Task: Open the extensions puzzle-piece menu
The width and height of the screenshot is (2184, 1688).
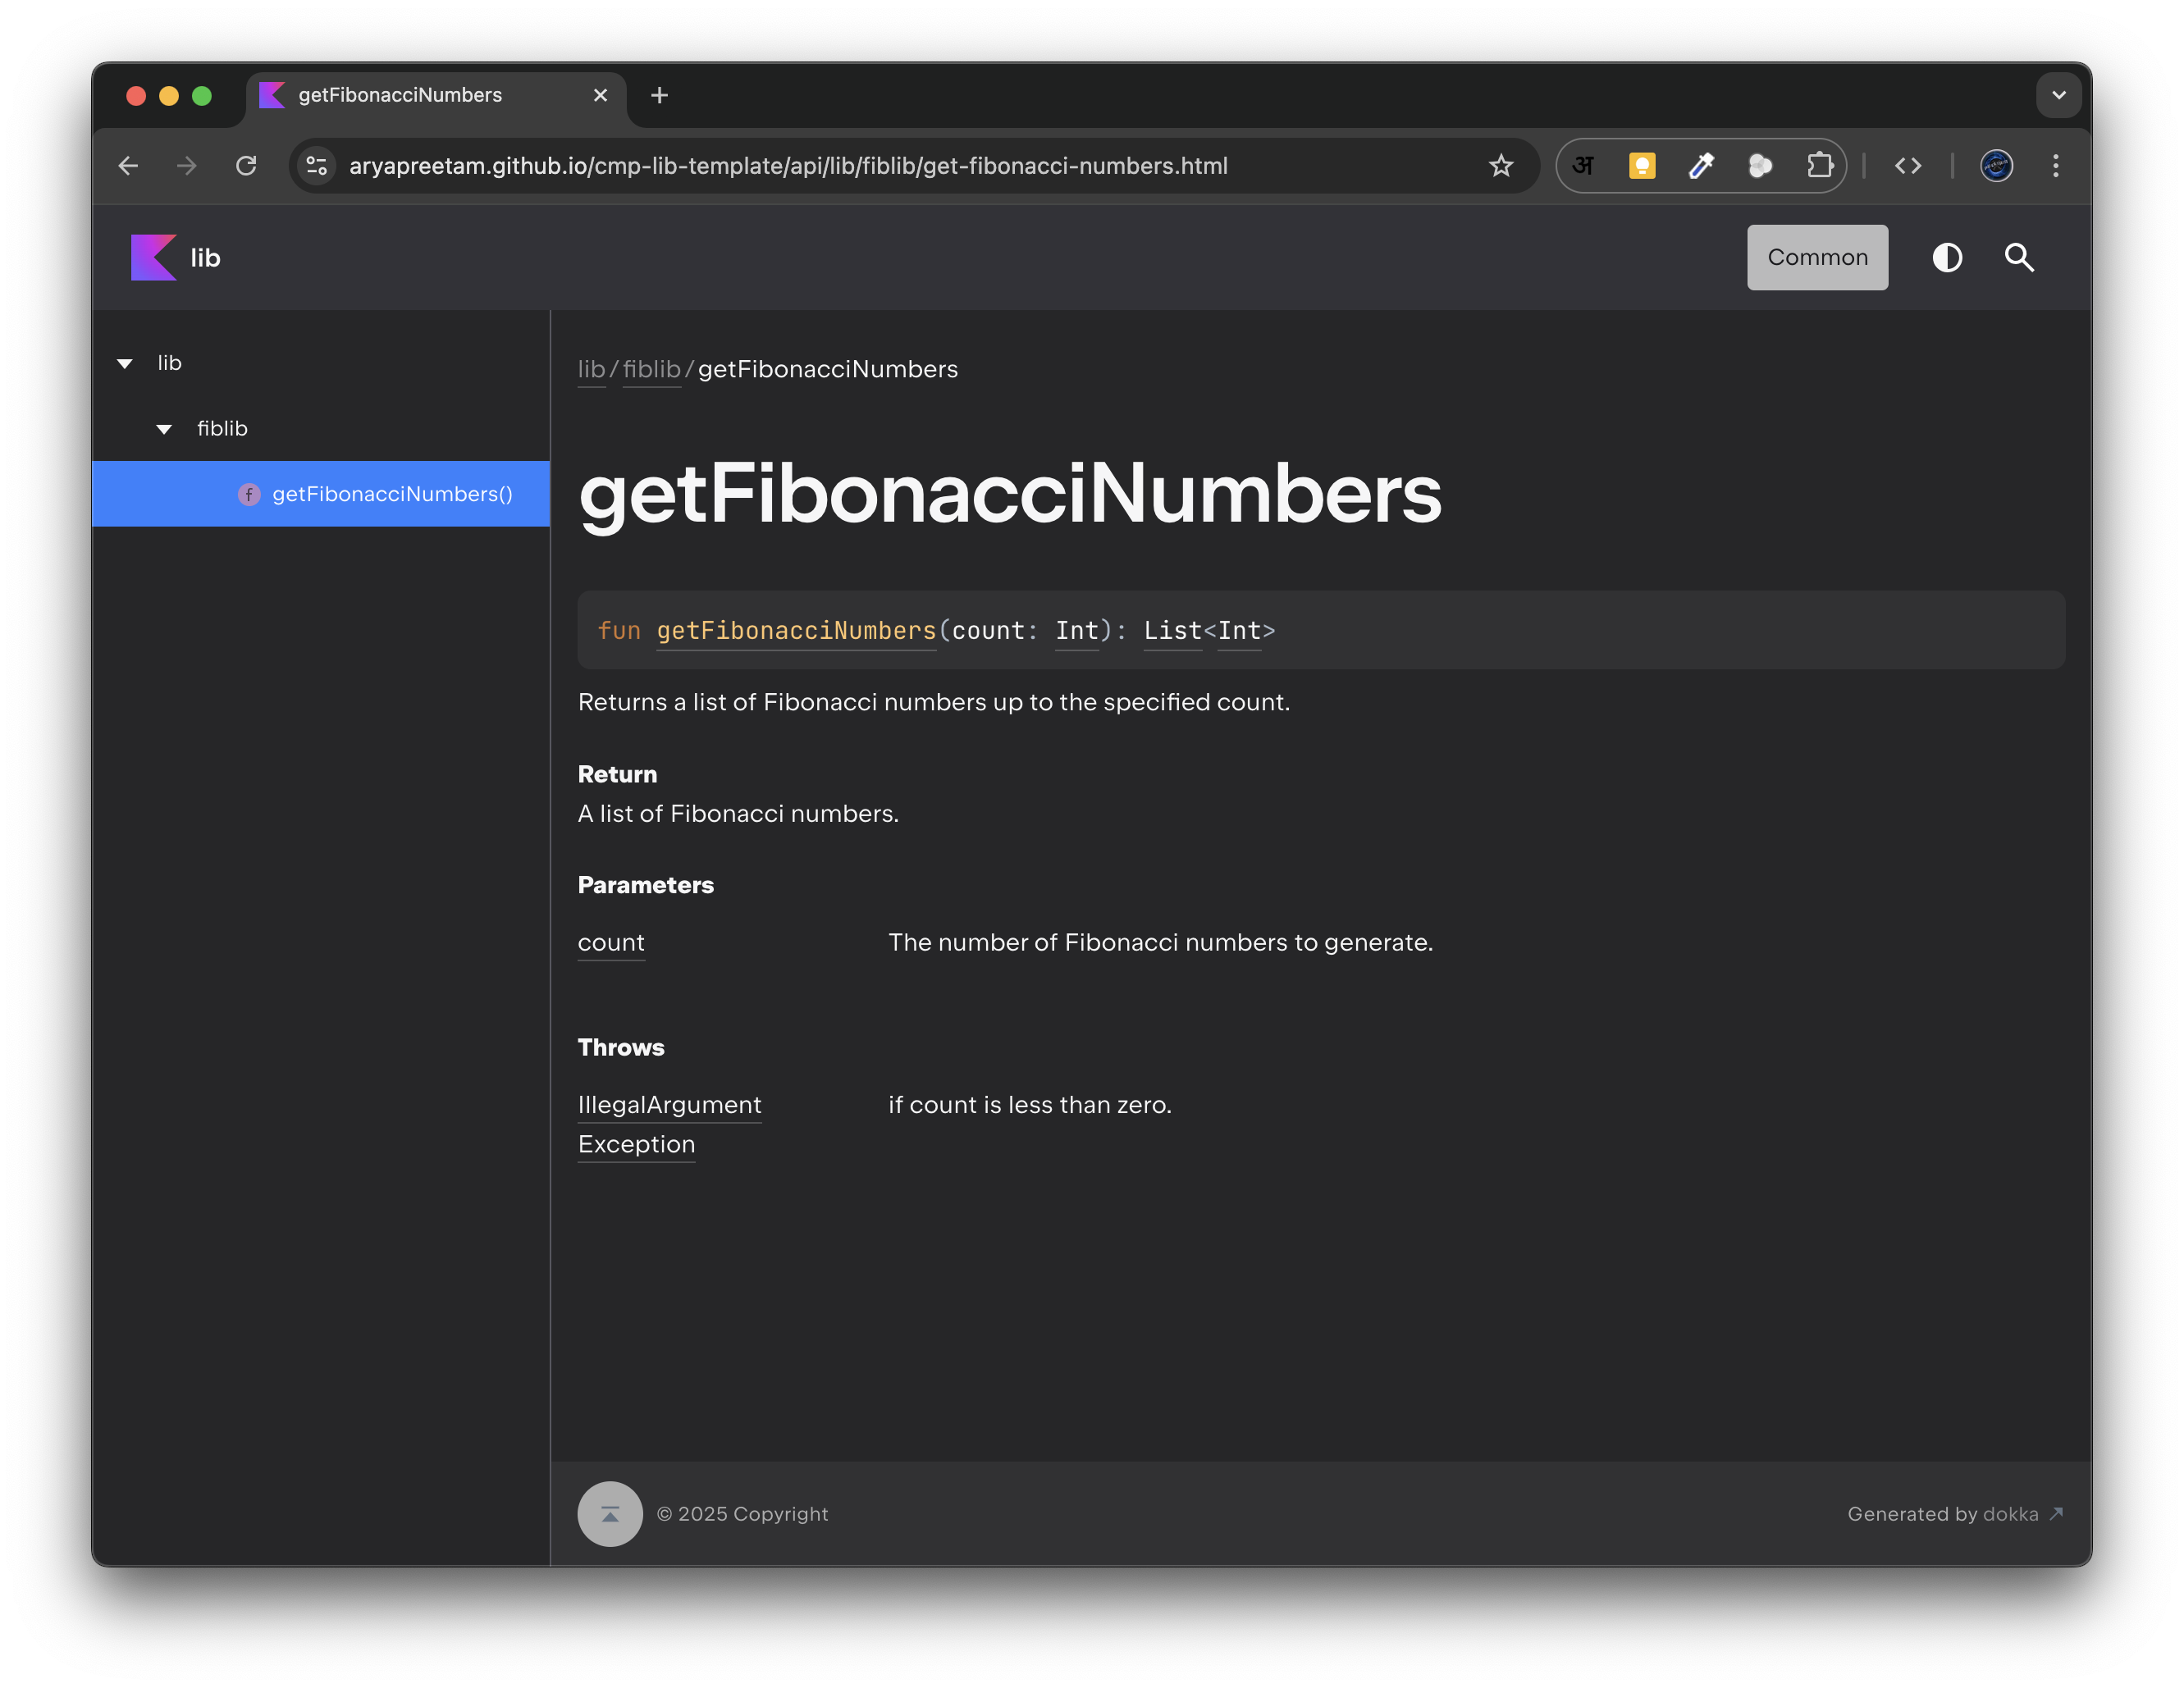Action: tap(1820, 166)
